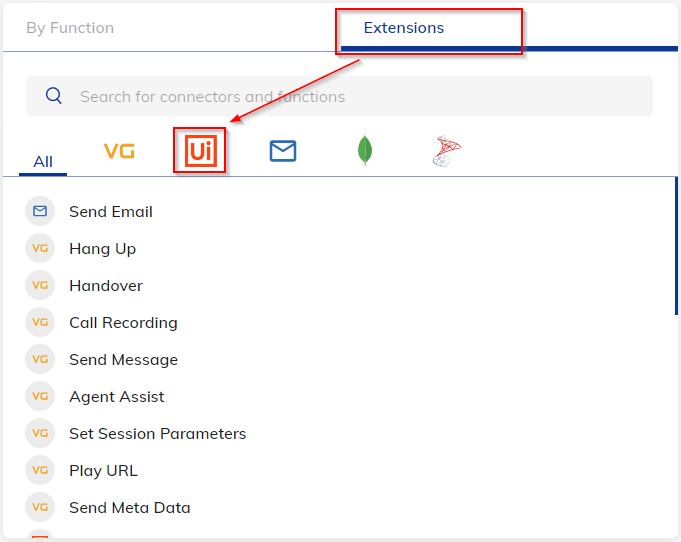Filter by the MongoDB leaf icon

click(365, 150)
